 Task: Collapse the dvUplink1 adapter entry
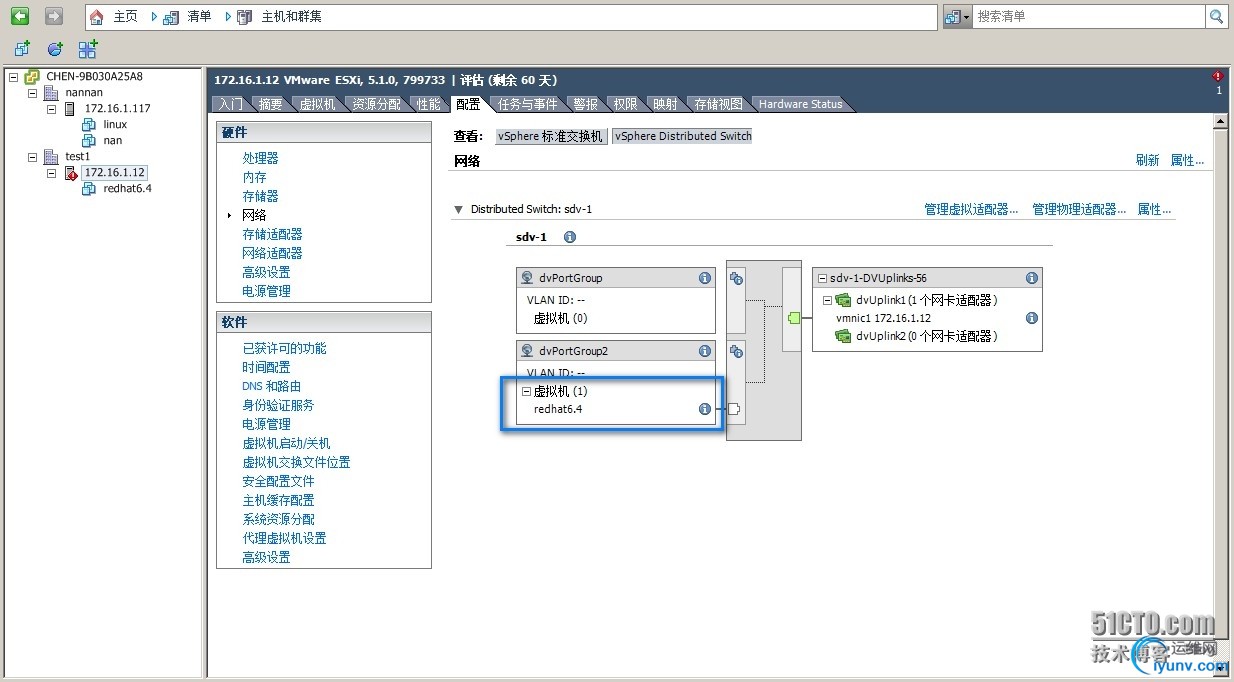pyautogui.click(x=827, y=300)
